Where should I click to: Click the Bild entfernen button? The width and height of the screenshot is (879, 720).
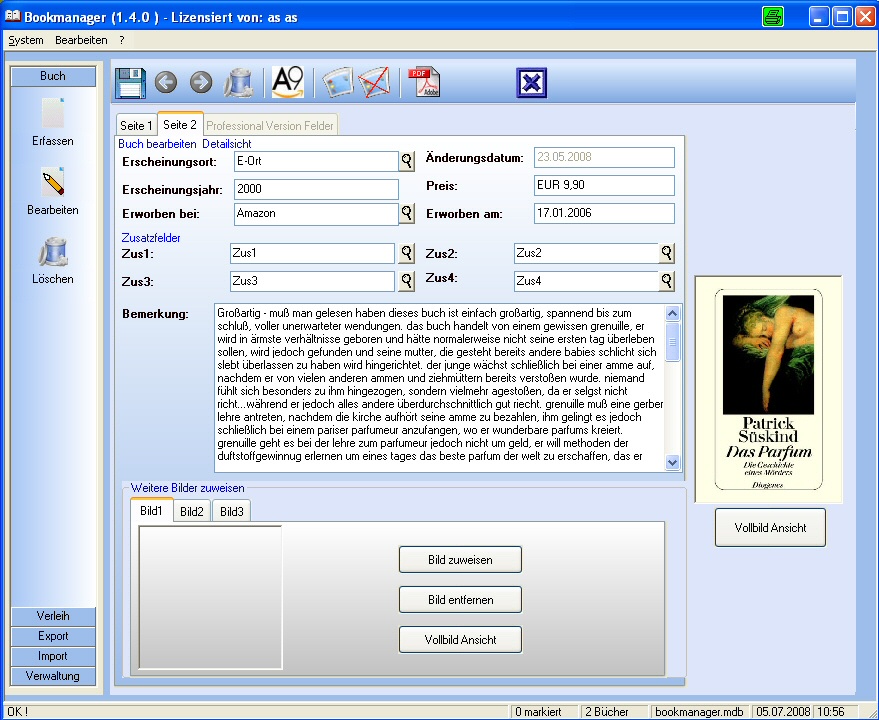pyautogui.click(x=460, y=599)
